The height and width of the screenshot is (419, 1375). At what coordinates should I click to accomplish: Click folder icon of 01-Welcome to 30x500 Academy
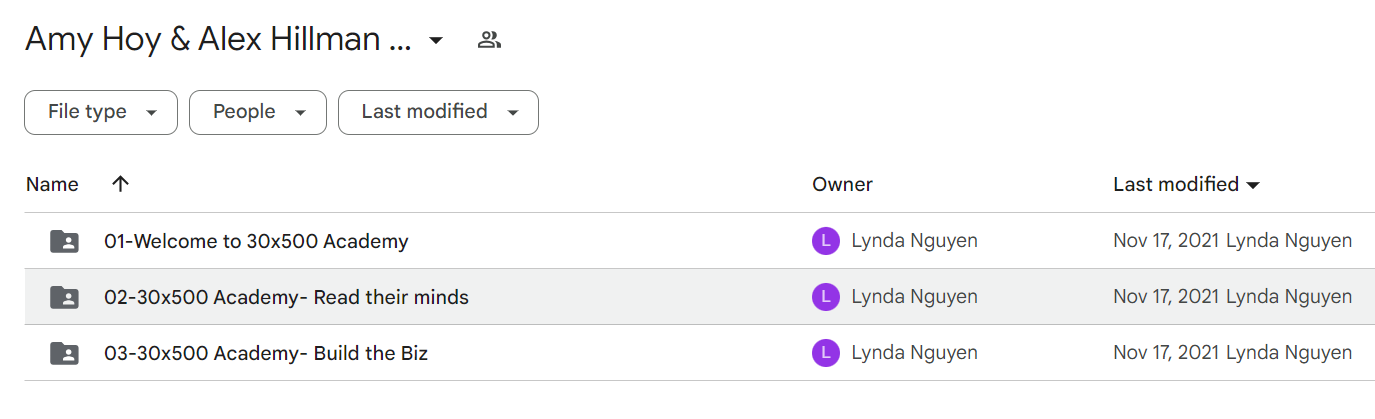tap(64, 241)
